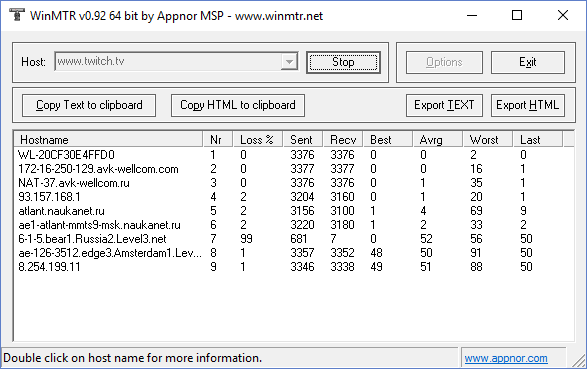Copy Text to clipboard
Screen dimensions: 587x369
(89, 105)
